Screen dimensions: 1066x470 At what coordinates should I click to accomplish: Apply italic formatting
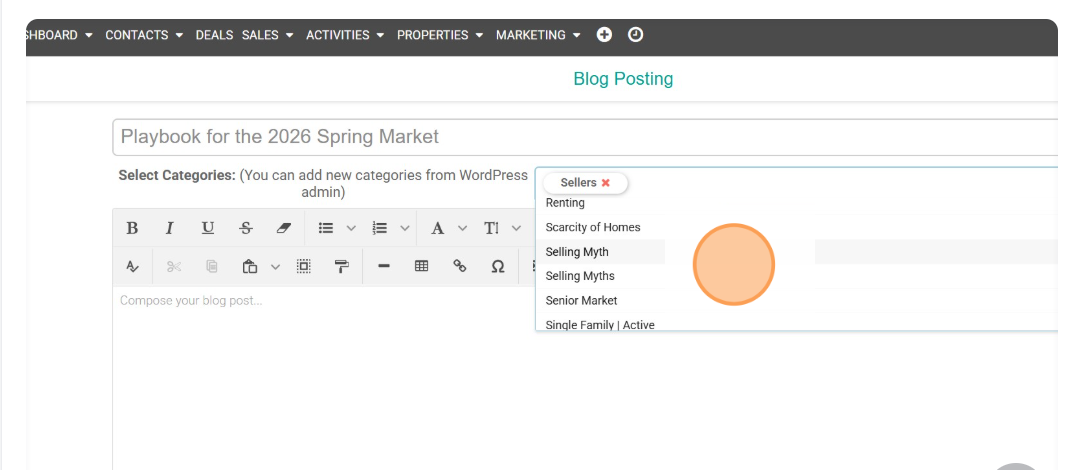tap(170, 228)
